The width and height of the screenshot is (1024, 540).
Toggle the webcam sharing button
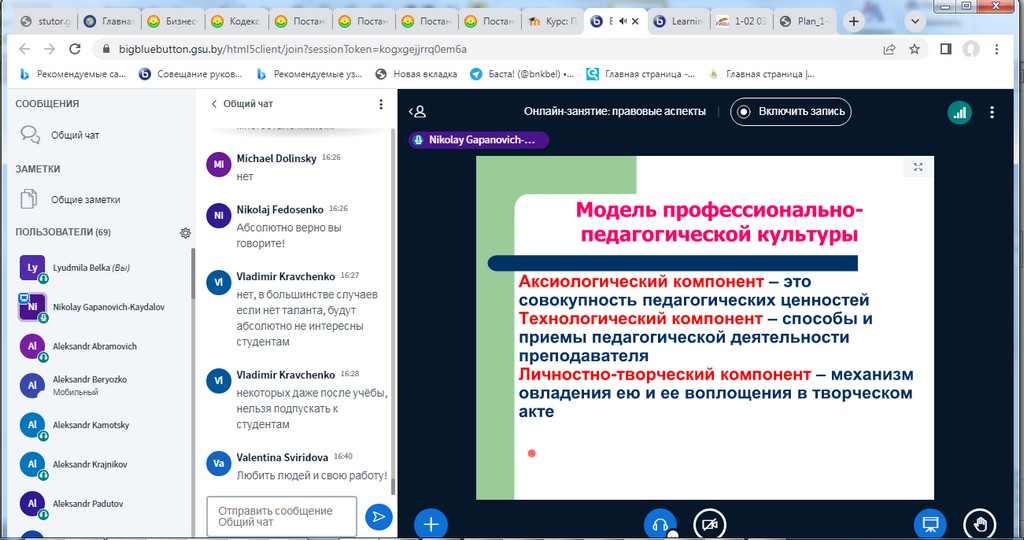(710, 523)
